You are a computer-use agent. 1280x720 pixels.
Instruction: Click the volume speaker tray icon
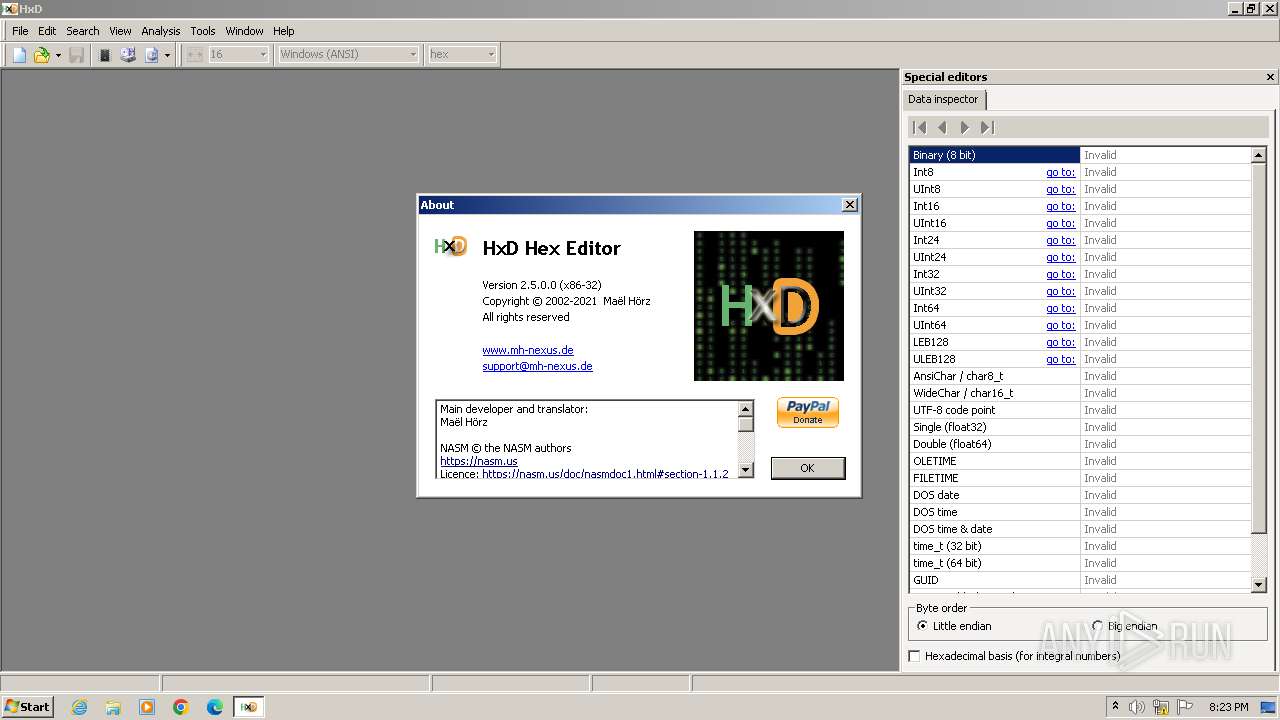point(1137,707)
